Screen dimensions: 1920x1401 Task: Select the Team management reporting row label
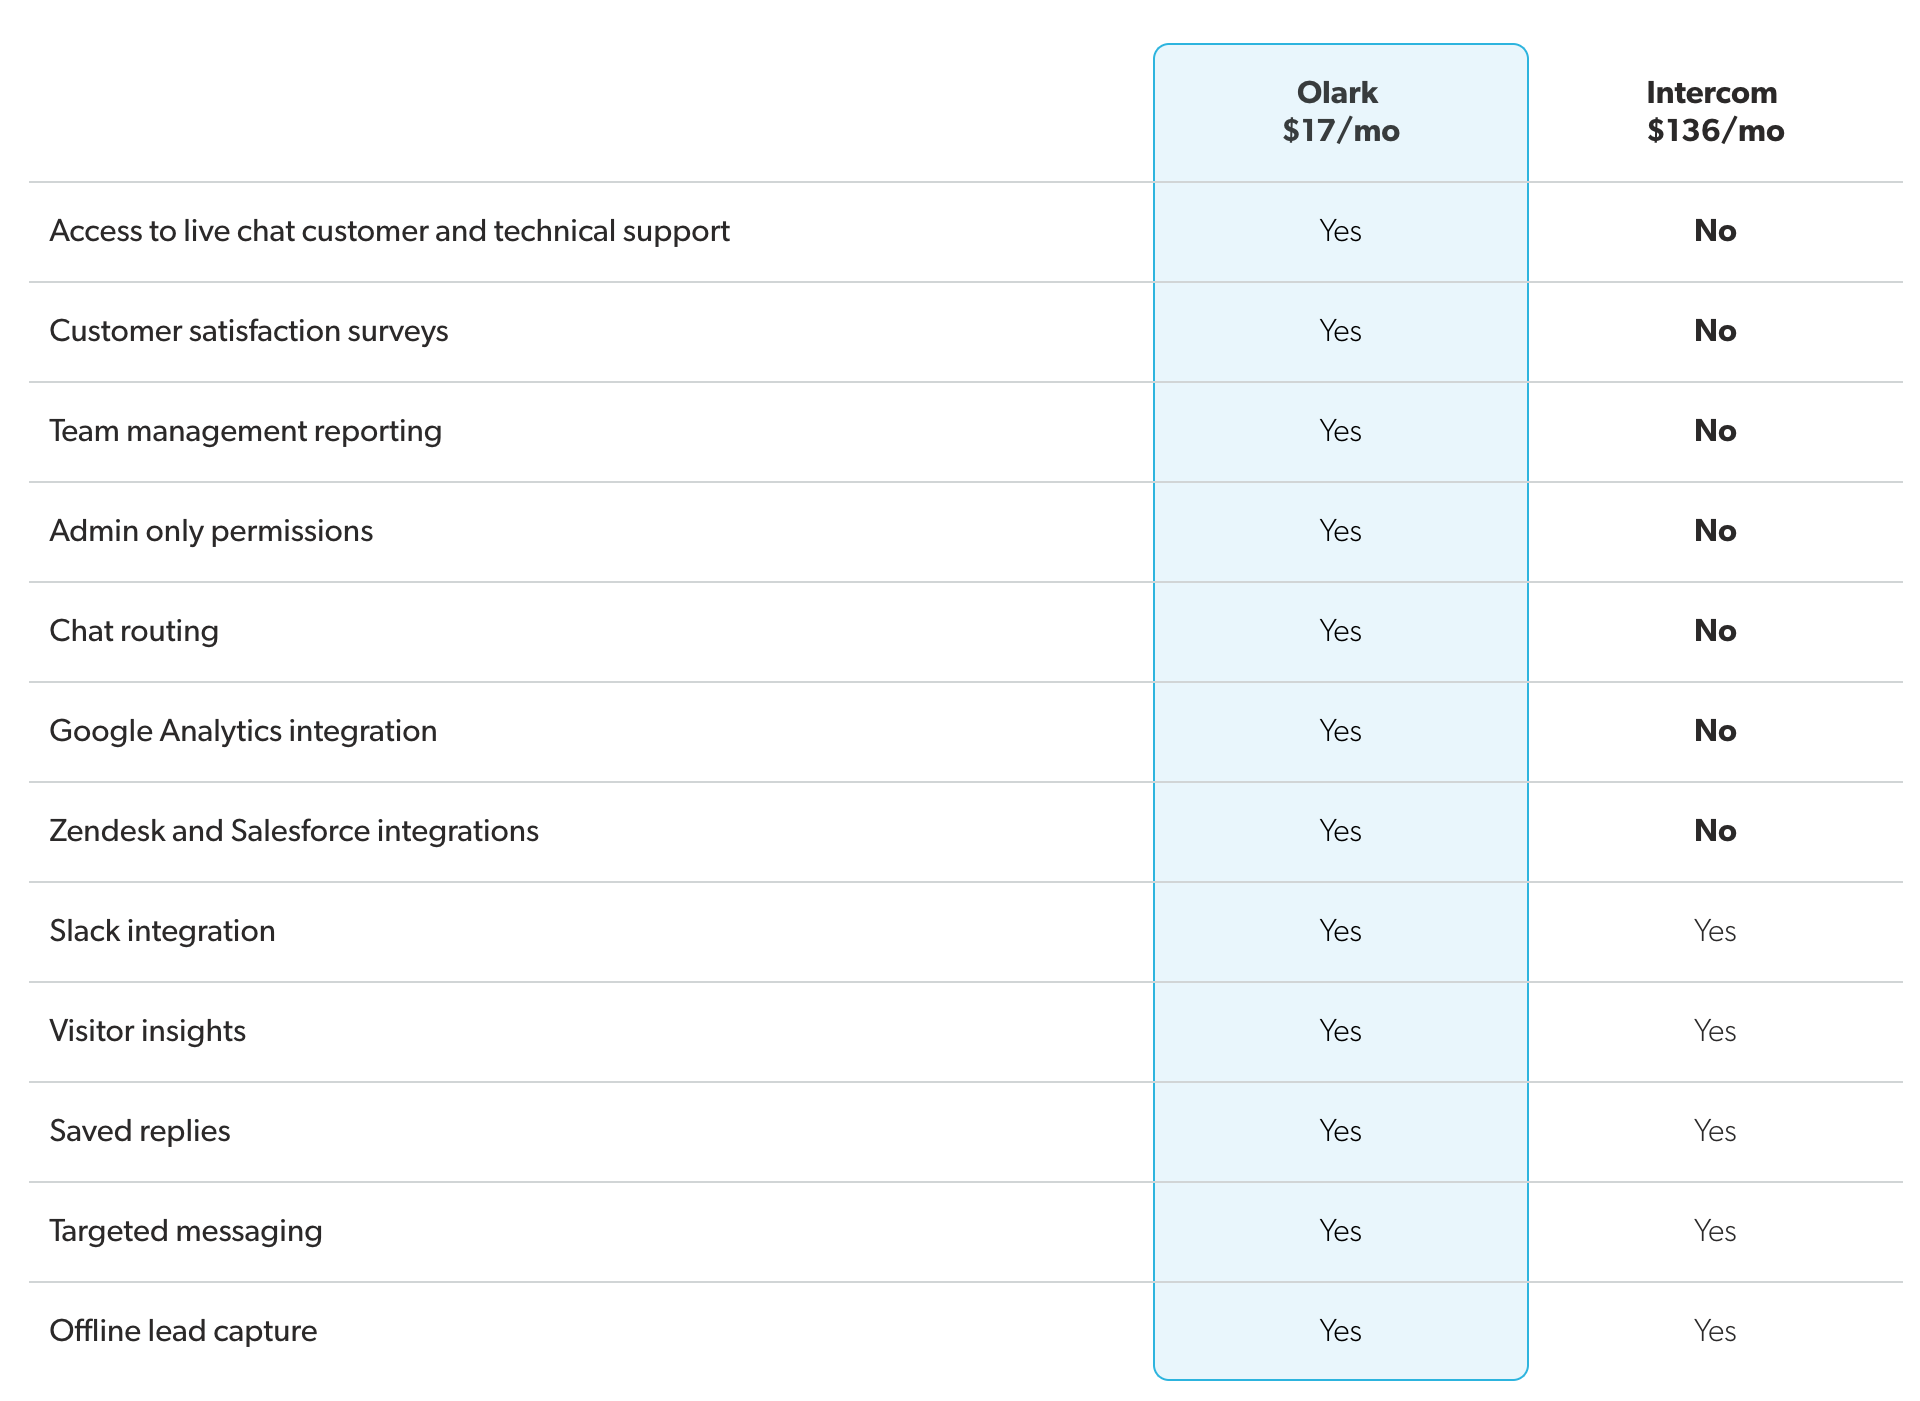click(x=245, y=431)
